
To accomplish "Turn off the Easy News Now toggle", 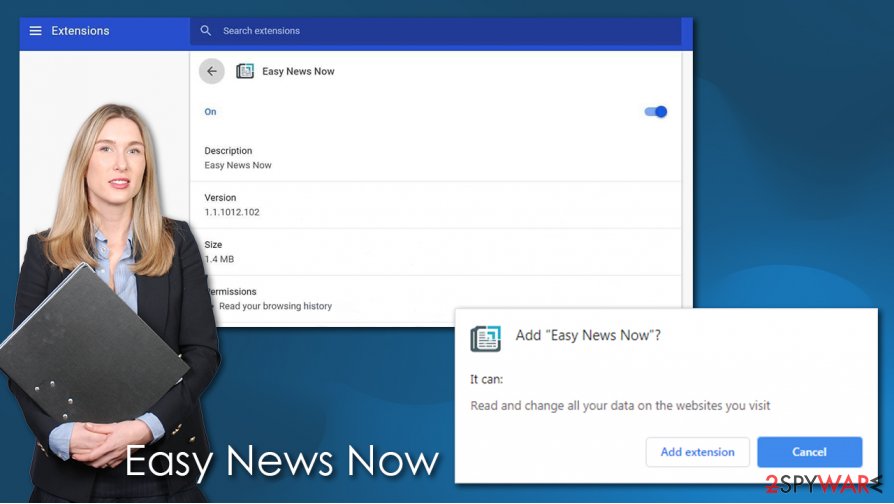I will (x=656, y=112).
